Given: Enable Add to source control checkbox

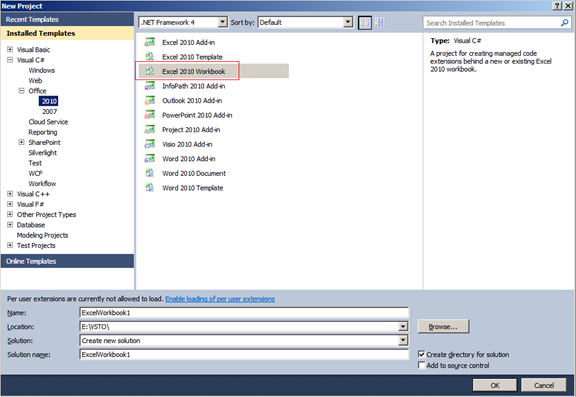Looking at the screenshot, I should click(421, 365).
